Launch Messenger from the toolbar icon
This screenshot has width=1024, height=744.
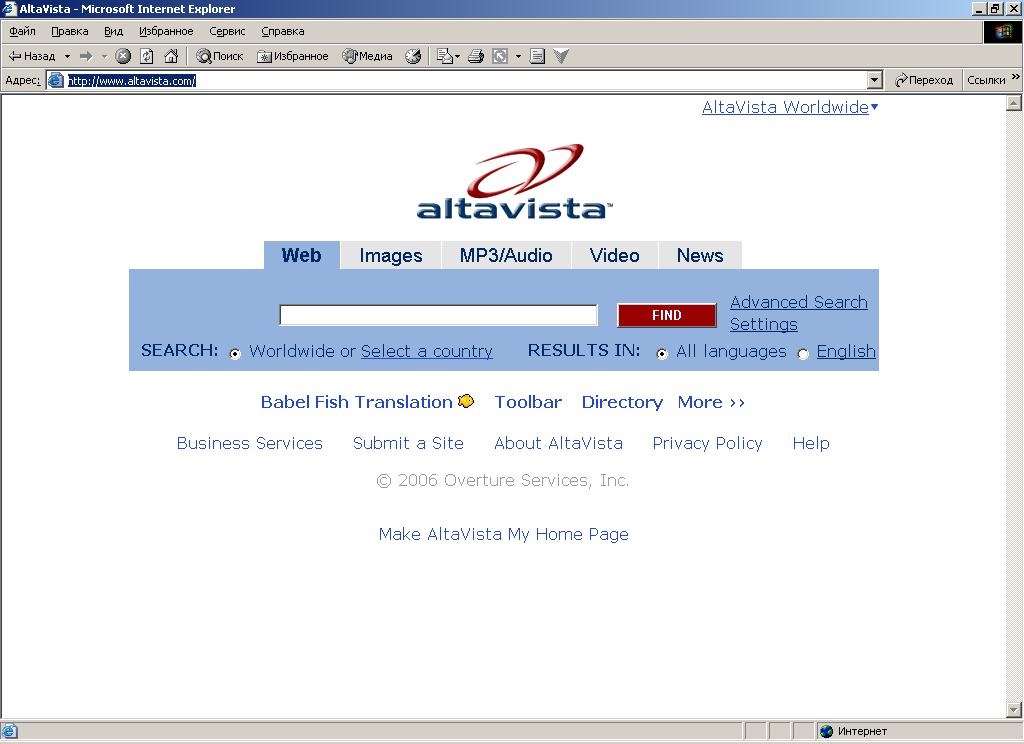point(561,56)
